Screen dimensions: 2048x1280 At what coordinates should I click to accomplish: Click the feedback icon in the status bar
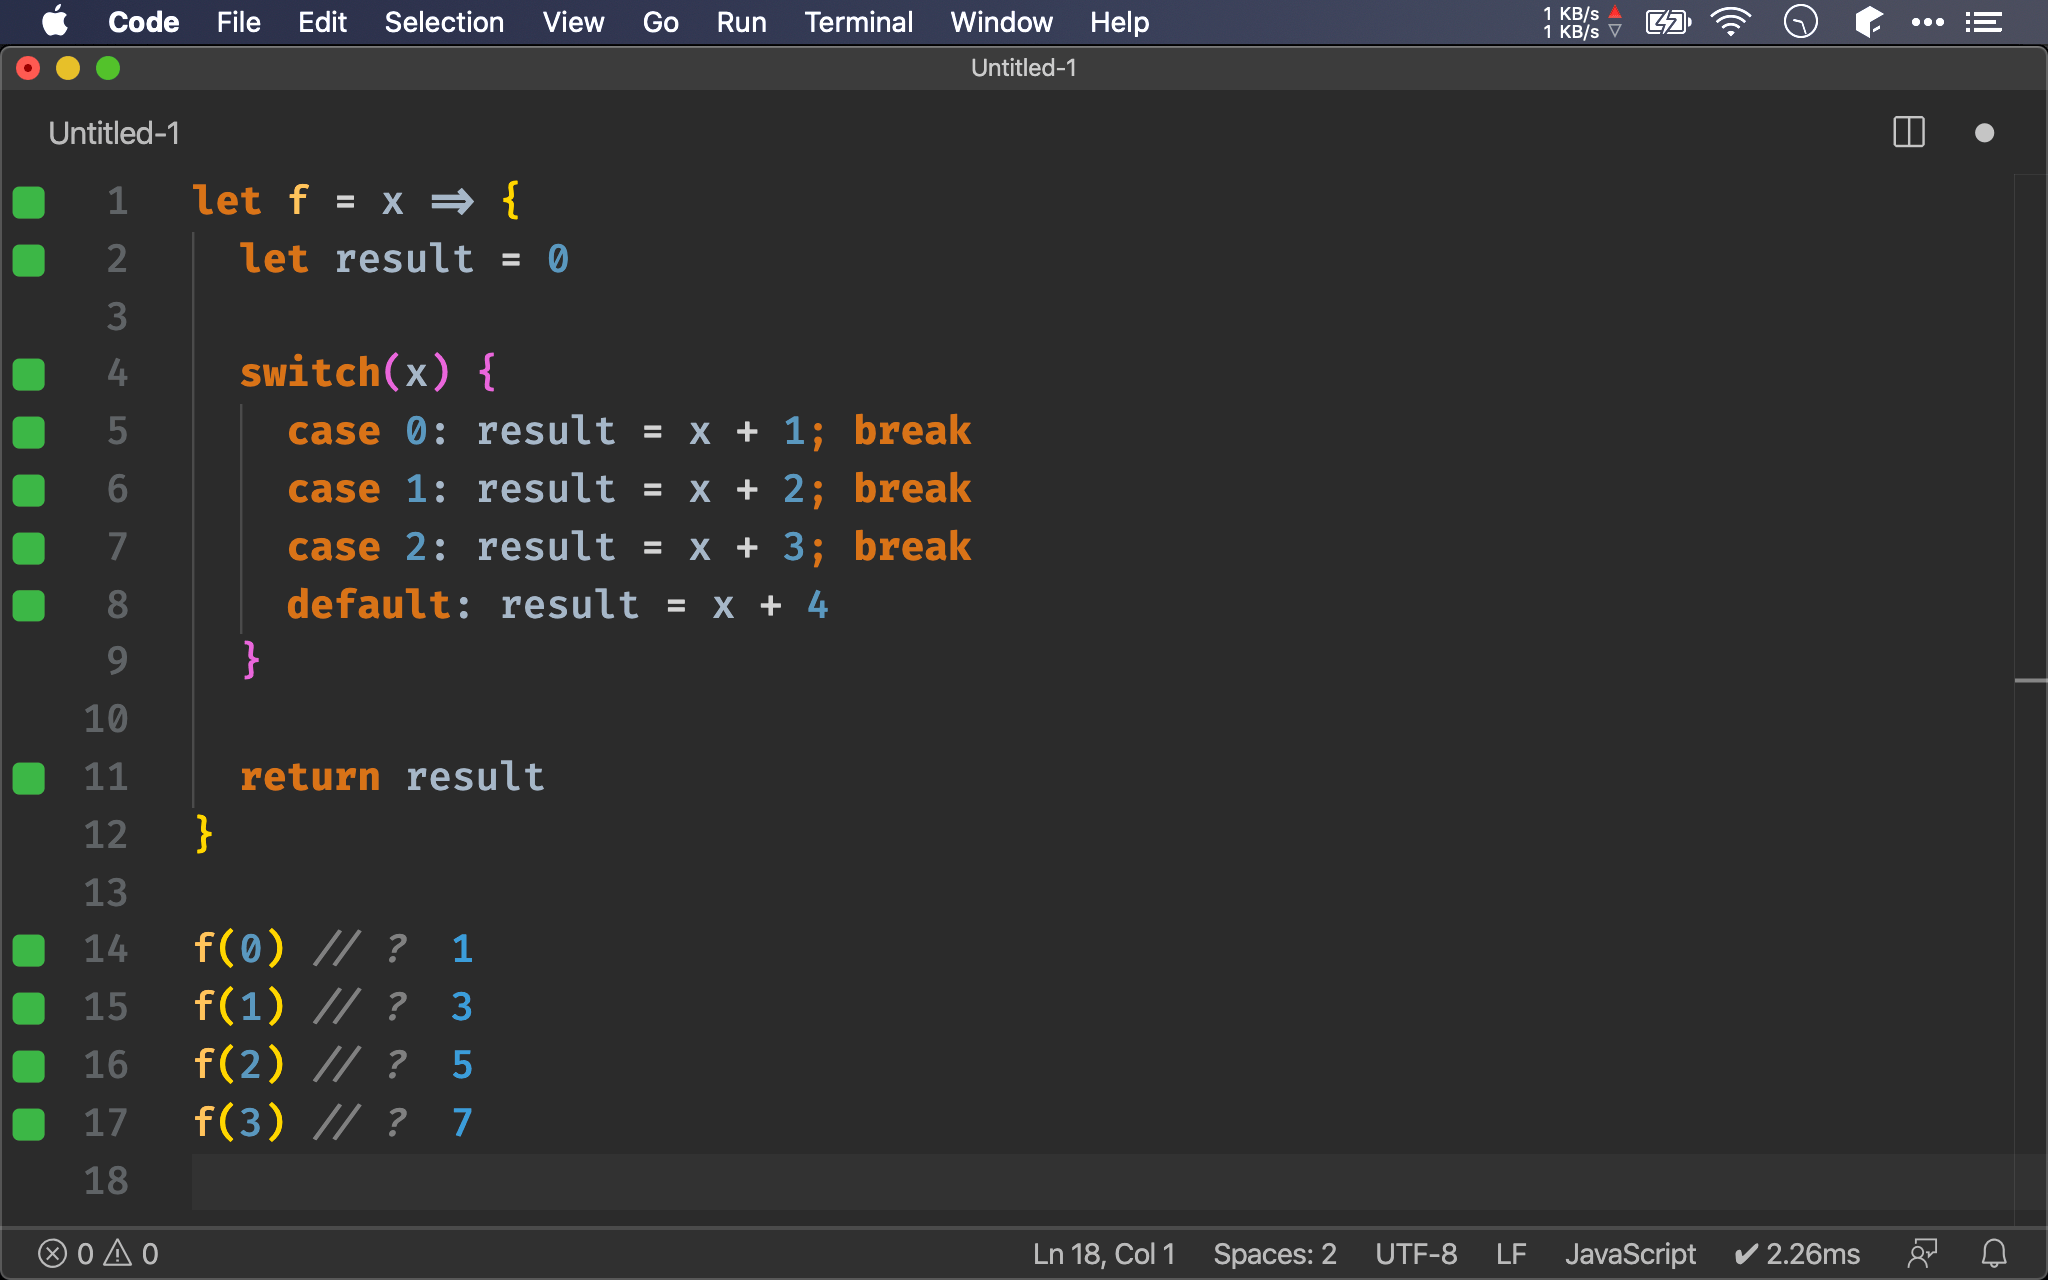1922,1253
